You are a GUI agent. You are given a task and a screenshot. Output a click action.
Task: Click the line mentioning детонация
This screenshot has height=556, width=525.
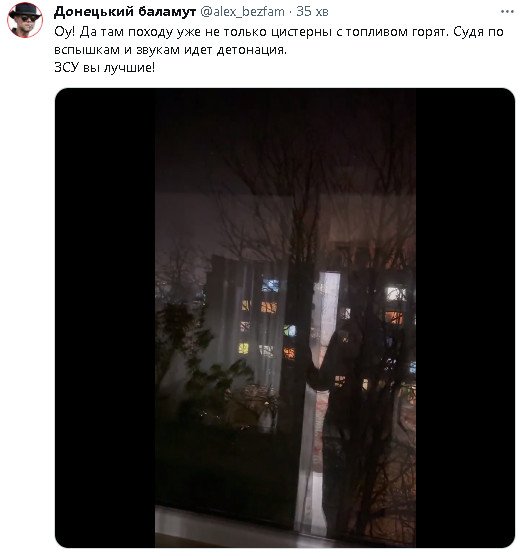click(171, 50)
